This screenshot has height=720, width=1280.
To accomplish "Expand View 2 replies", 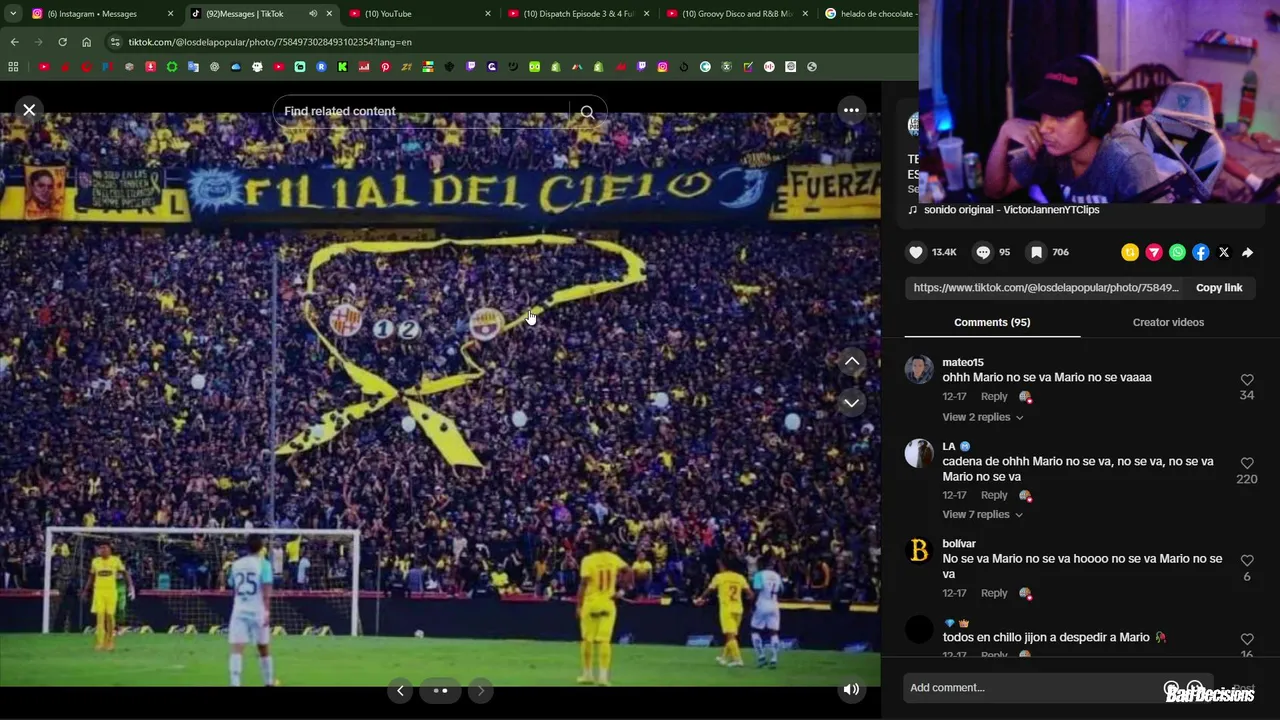I will click(x=982, y=417).
